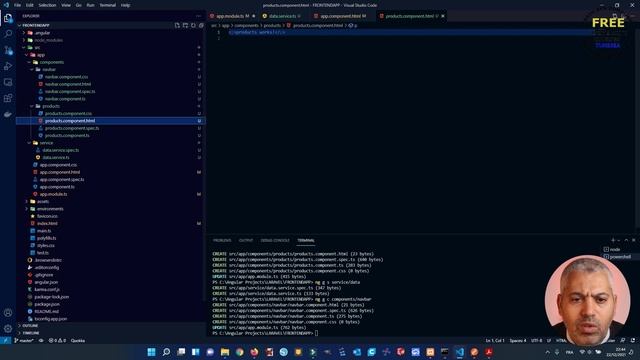Close the products.component.html editor tab
Screen dimensions: 640x360
[443, 16]
